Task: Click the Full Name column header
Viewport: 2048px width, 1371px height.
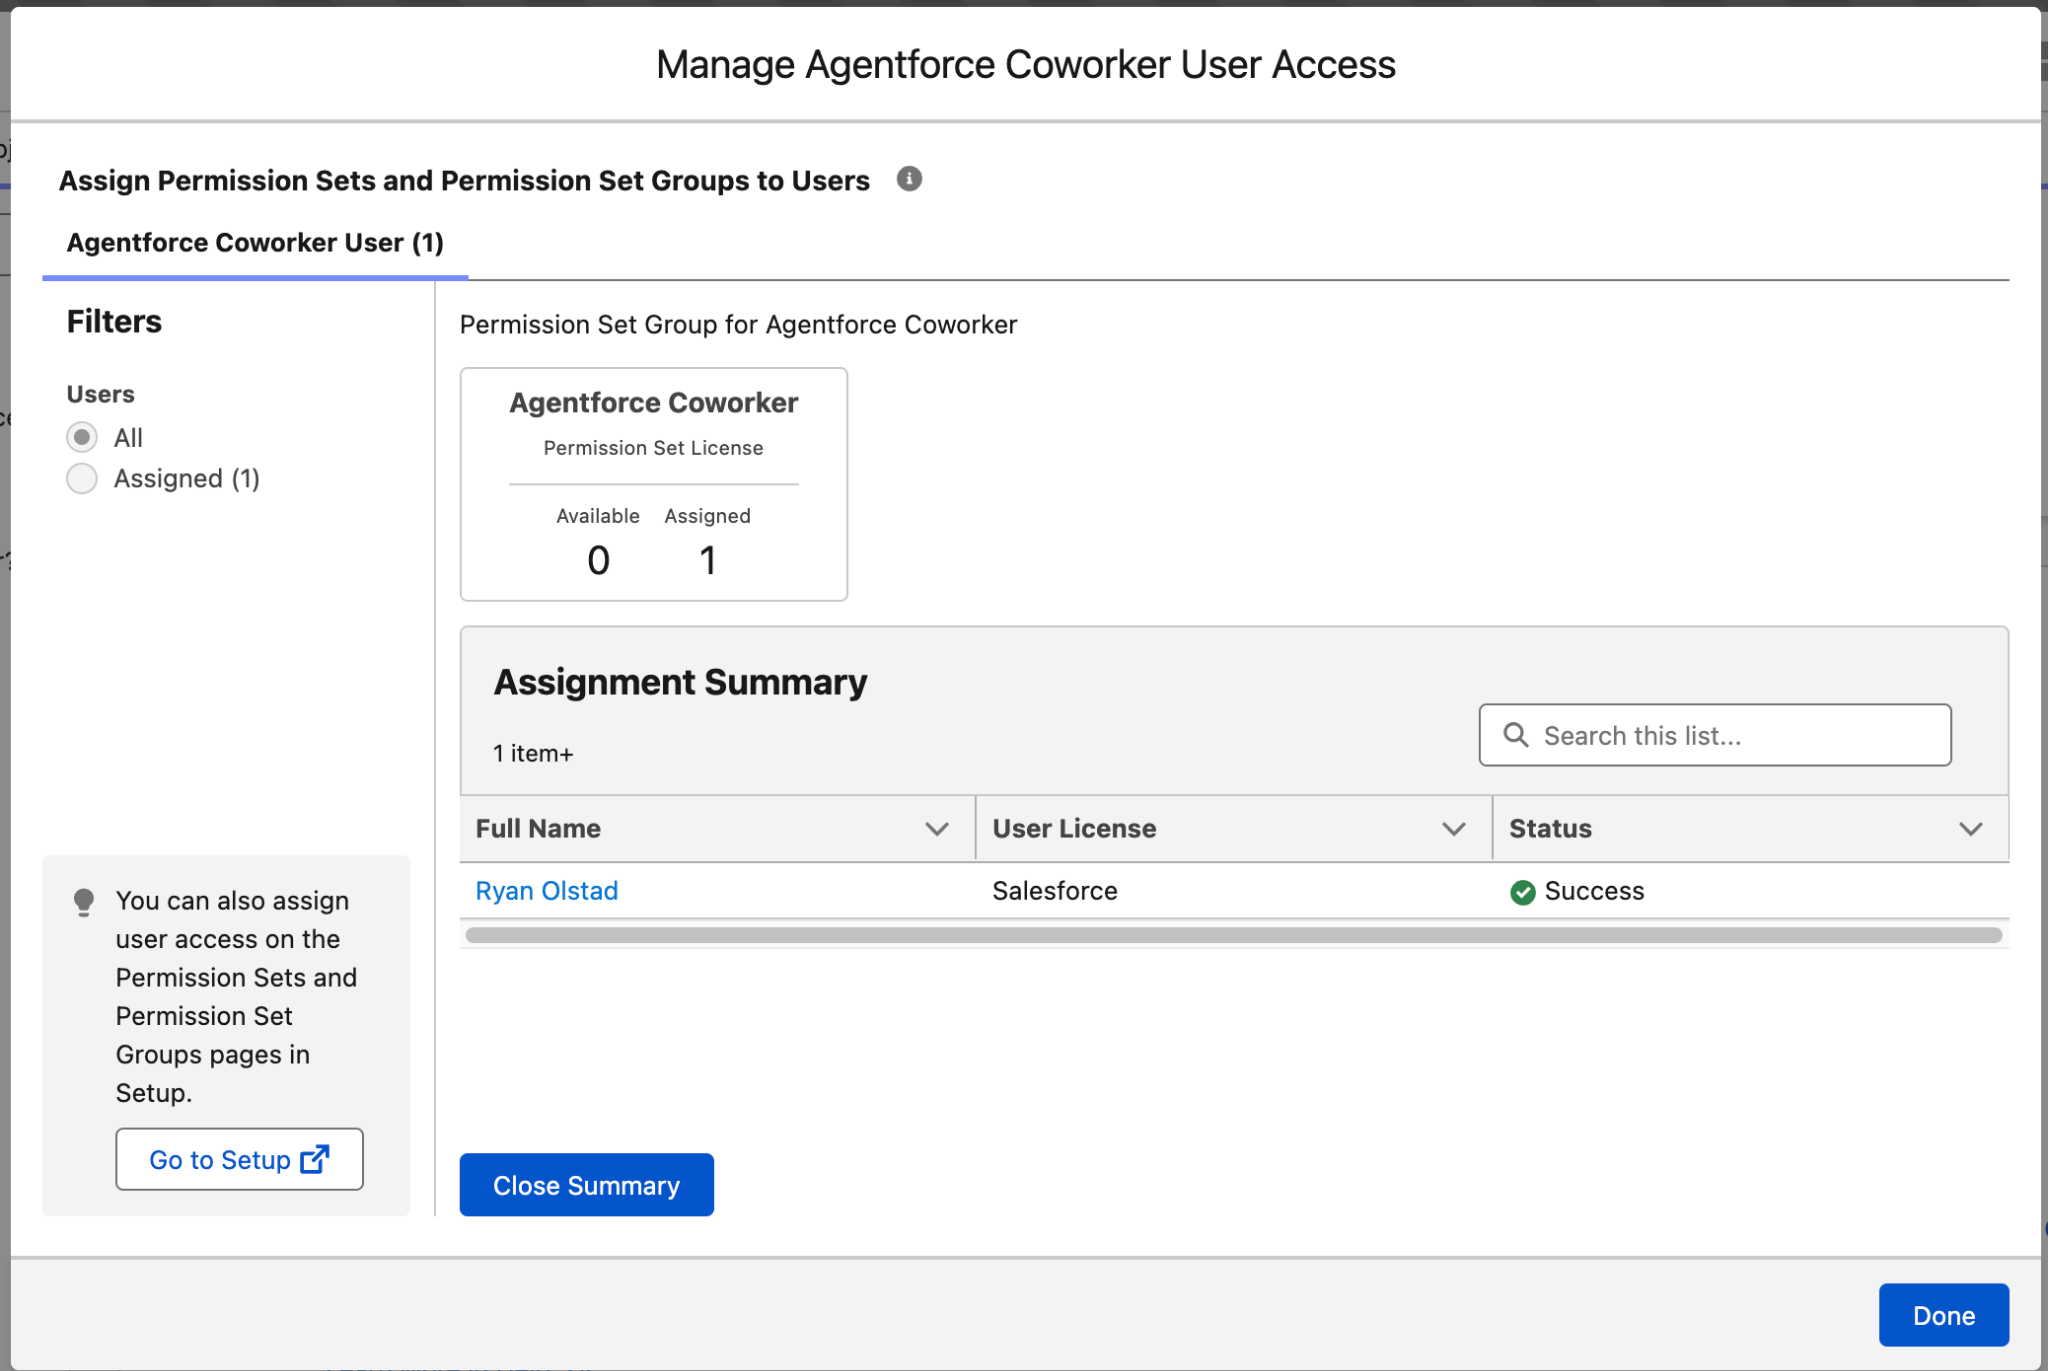Action: (717, 829)
